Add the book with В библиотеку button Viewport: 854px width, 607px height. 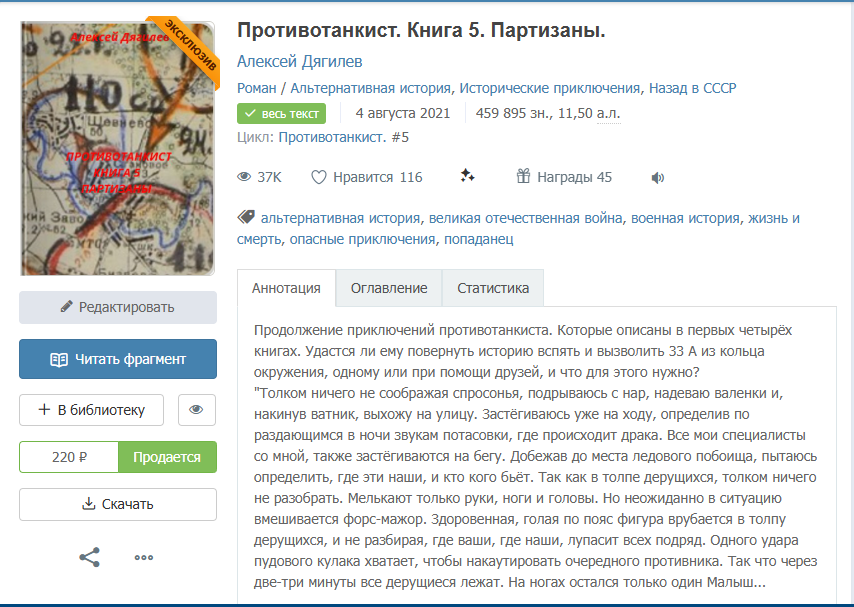tap(91, 410)
